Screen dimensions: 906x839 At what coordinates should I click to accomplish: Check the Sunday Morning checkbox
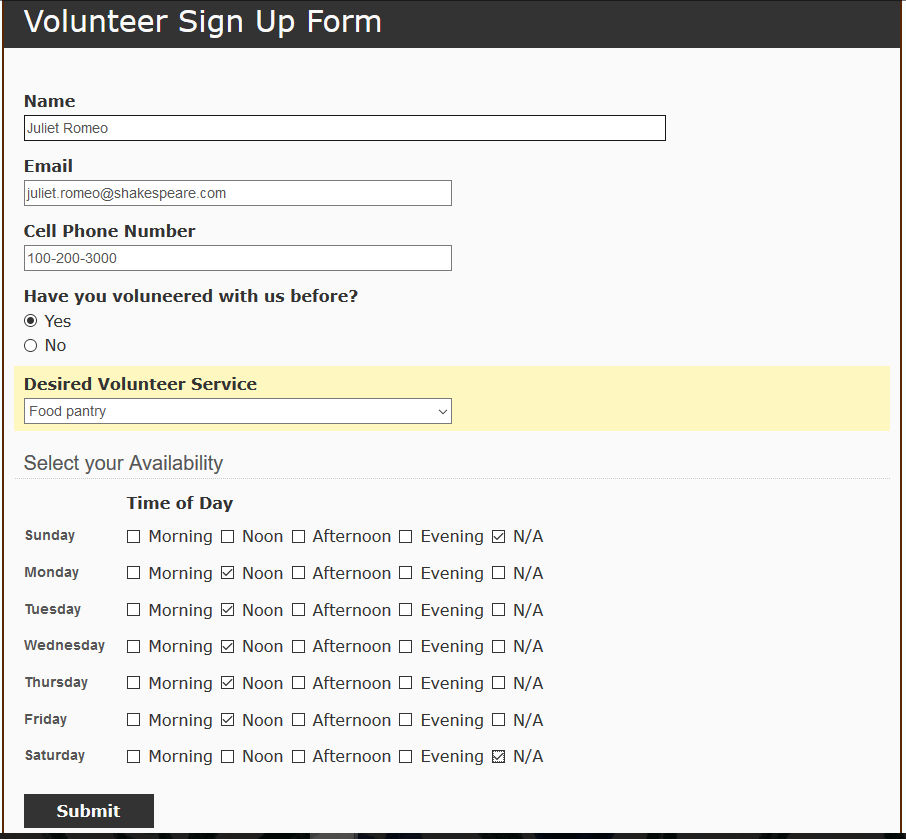pos(134,537)
